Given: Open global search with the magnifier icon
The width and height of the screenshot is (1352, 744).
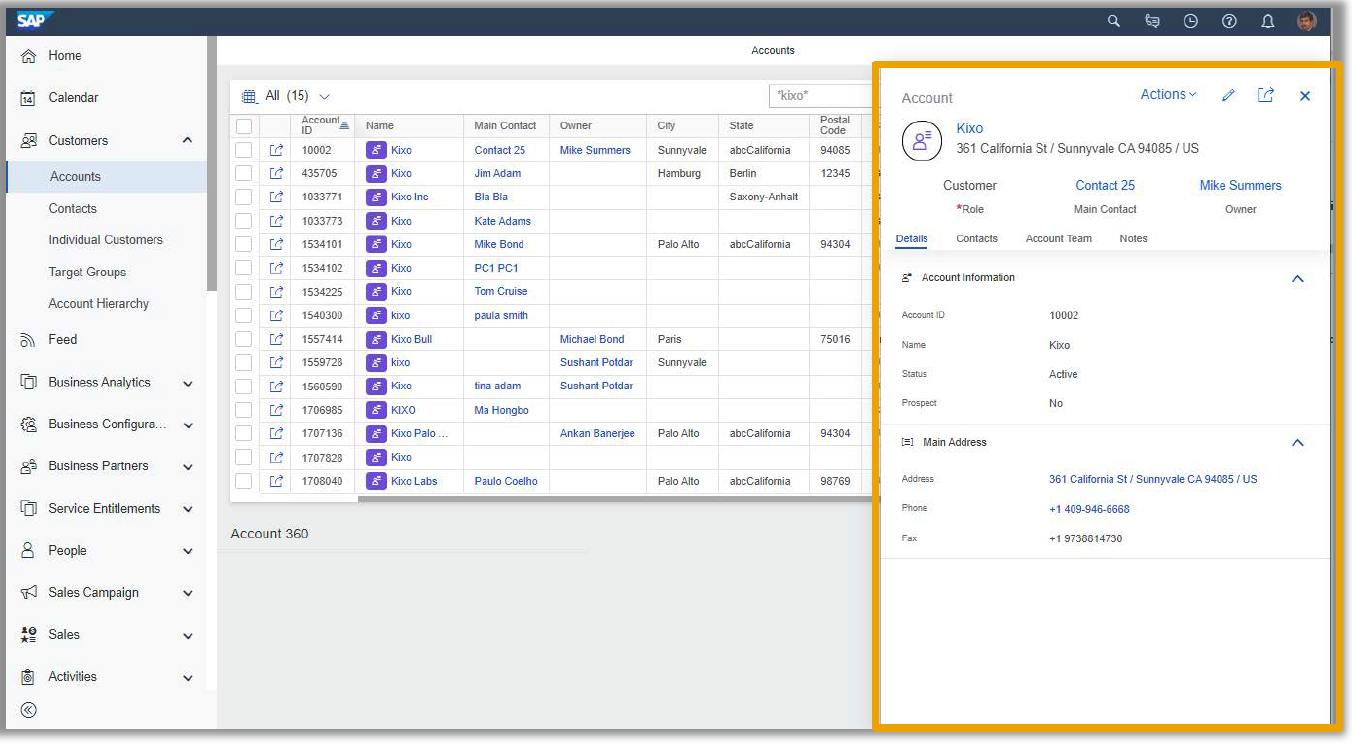Looking at the screenshot, I should (1113, 20).
